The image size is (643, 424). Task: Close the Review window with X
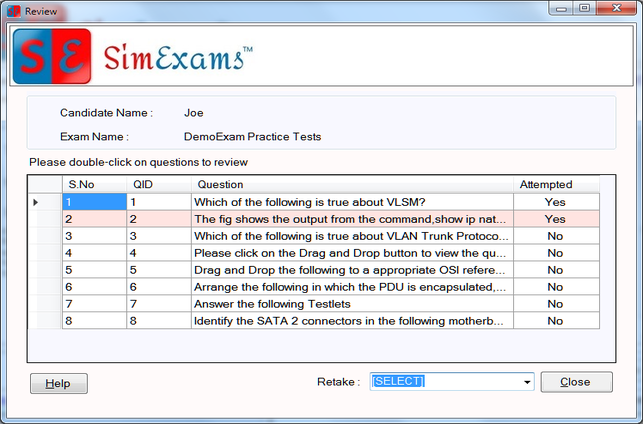click(x=616, y=8)
